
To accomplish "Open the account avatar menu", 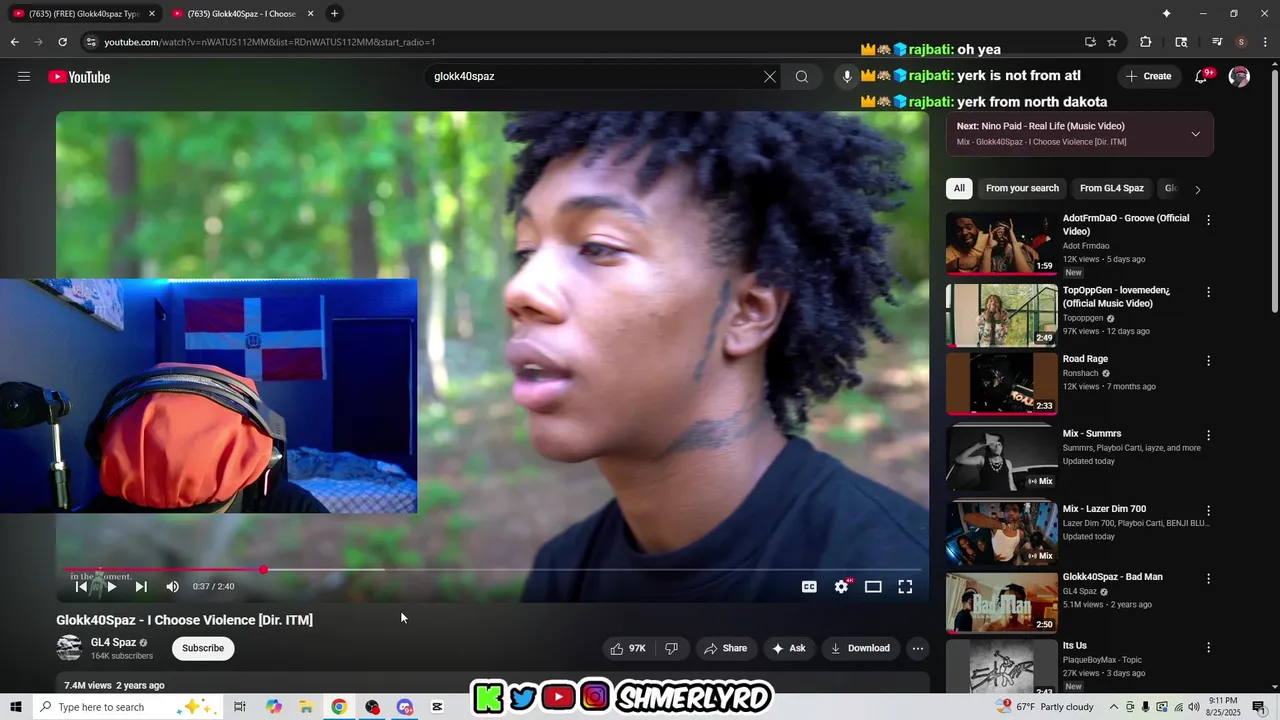I will [x=1239, y=77].
